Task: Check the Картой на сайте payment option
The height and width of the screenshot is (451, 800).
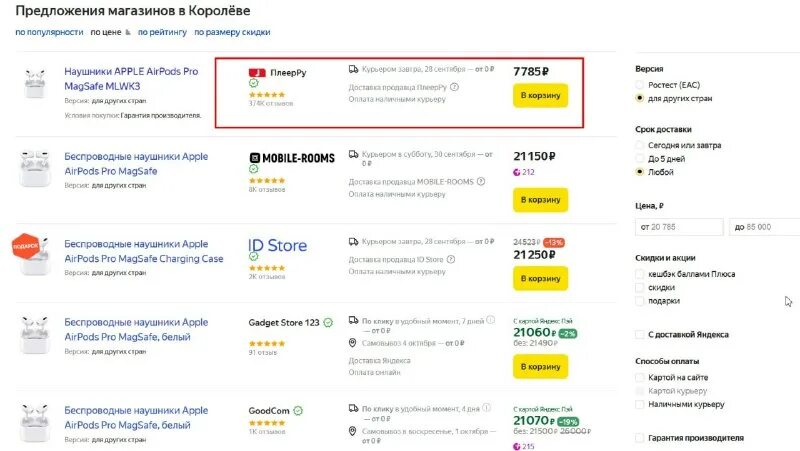Action: tap(640, 377)
